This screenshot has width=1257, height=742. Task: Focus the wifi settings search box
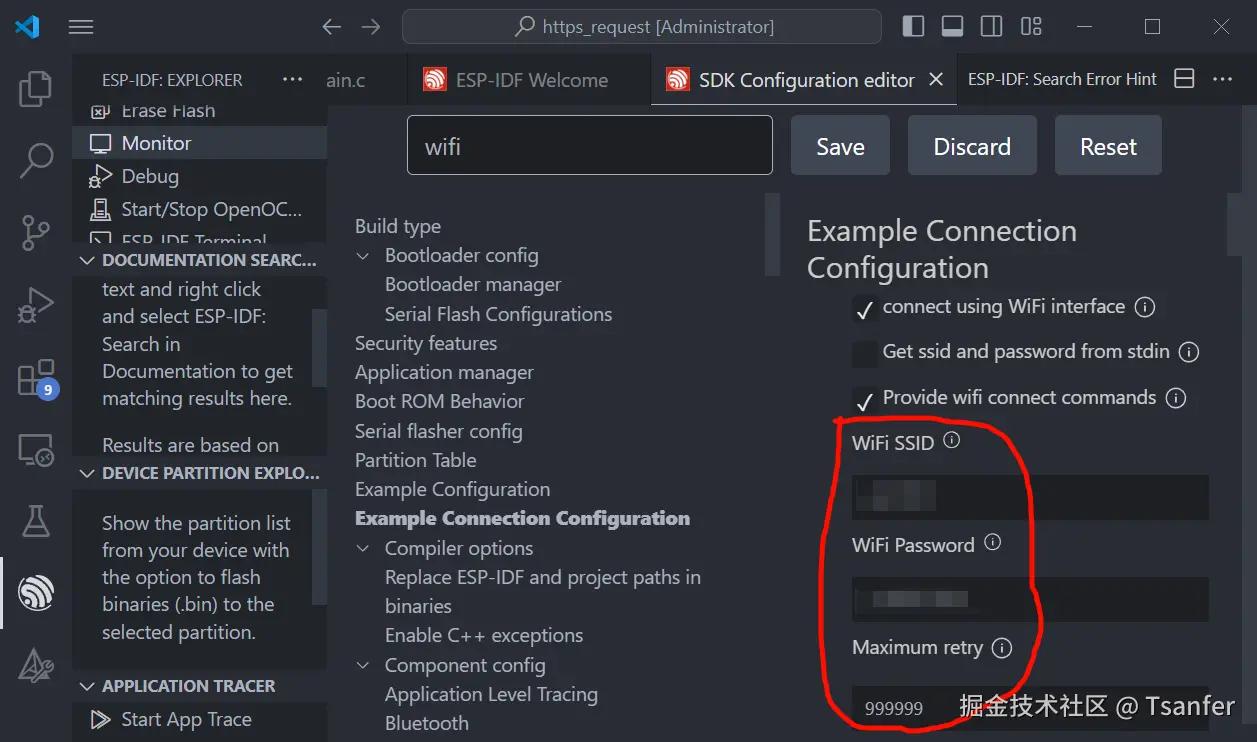[590, 145]
